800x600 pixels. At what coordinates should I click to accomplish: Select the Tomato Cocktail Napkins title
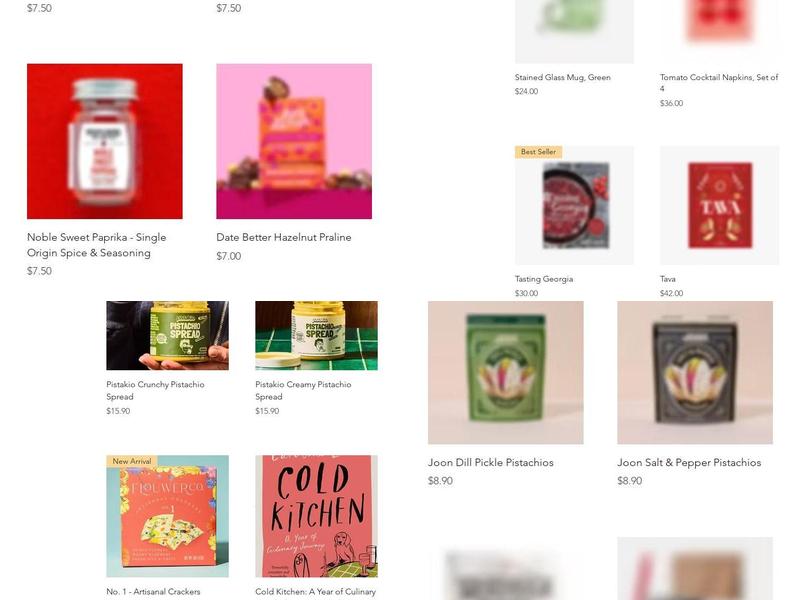pos(719,83)
